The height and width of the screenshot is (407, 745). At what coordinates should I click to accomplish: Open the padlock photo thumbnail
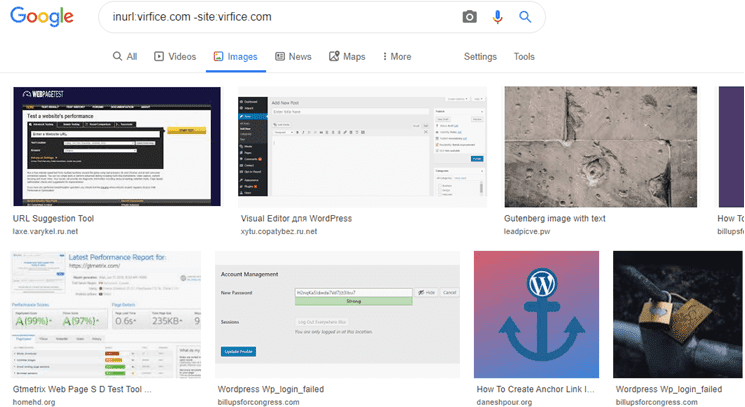pyautogui.click(x=678, y=314)
